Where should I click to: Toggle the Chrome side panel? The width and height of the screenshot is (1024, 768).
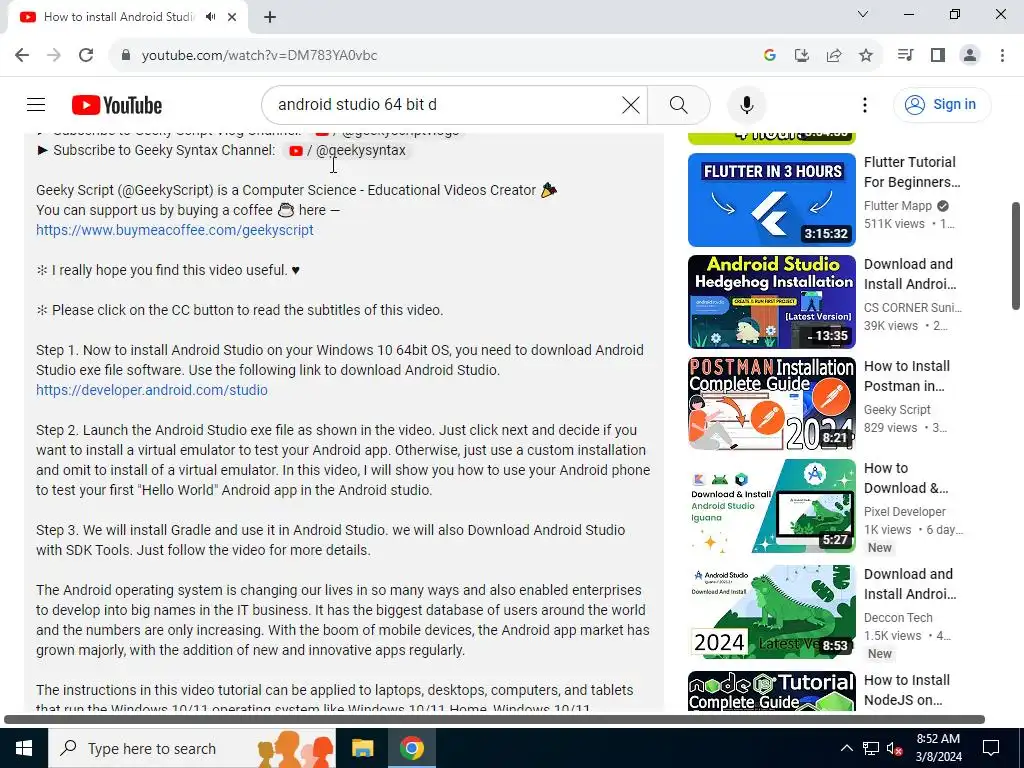pyautogui.click(x=938, y=56)
